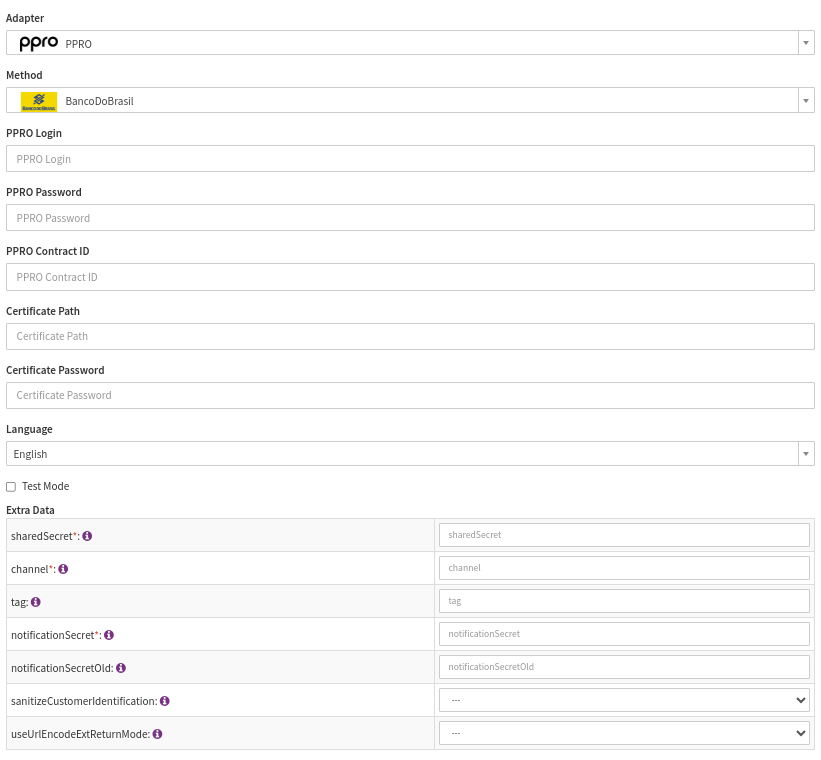The image size is (821, 760).
Task: Open the Language dropdown set to English
Action: click(x=410, y=454)
